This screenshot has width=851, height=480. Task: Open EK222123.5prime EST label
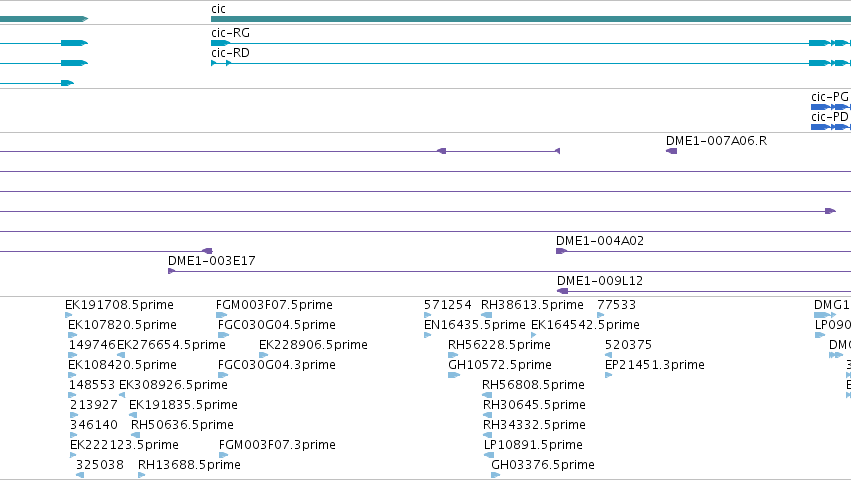pos(124,445)
